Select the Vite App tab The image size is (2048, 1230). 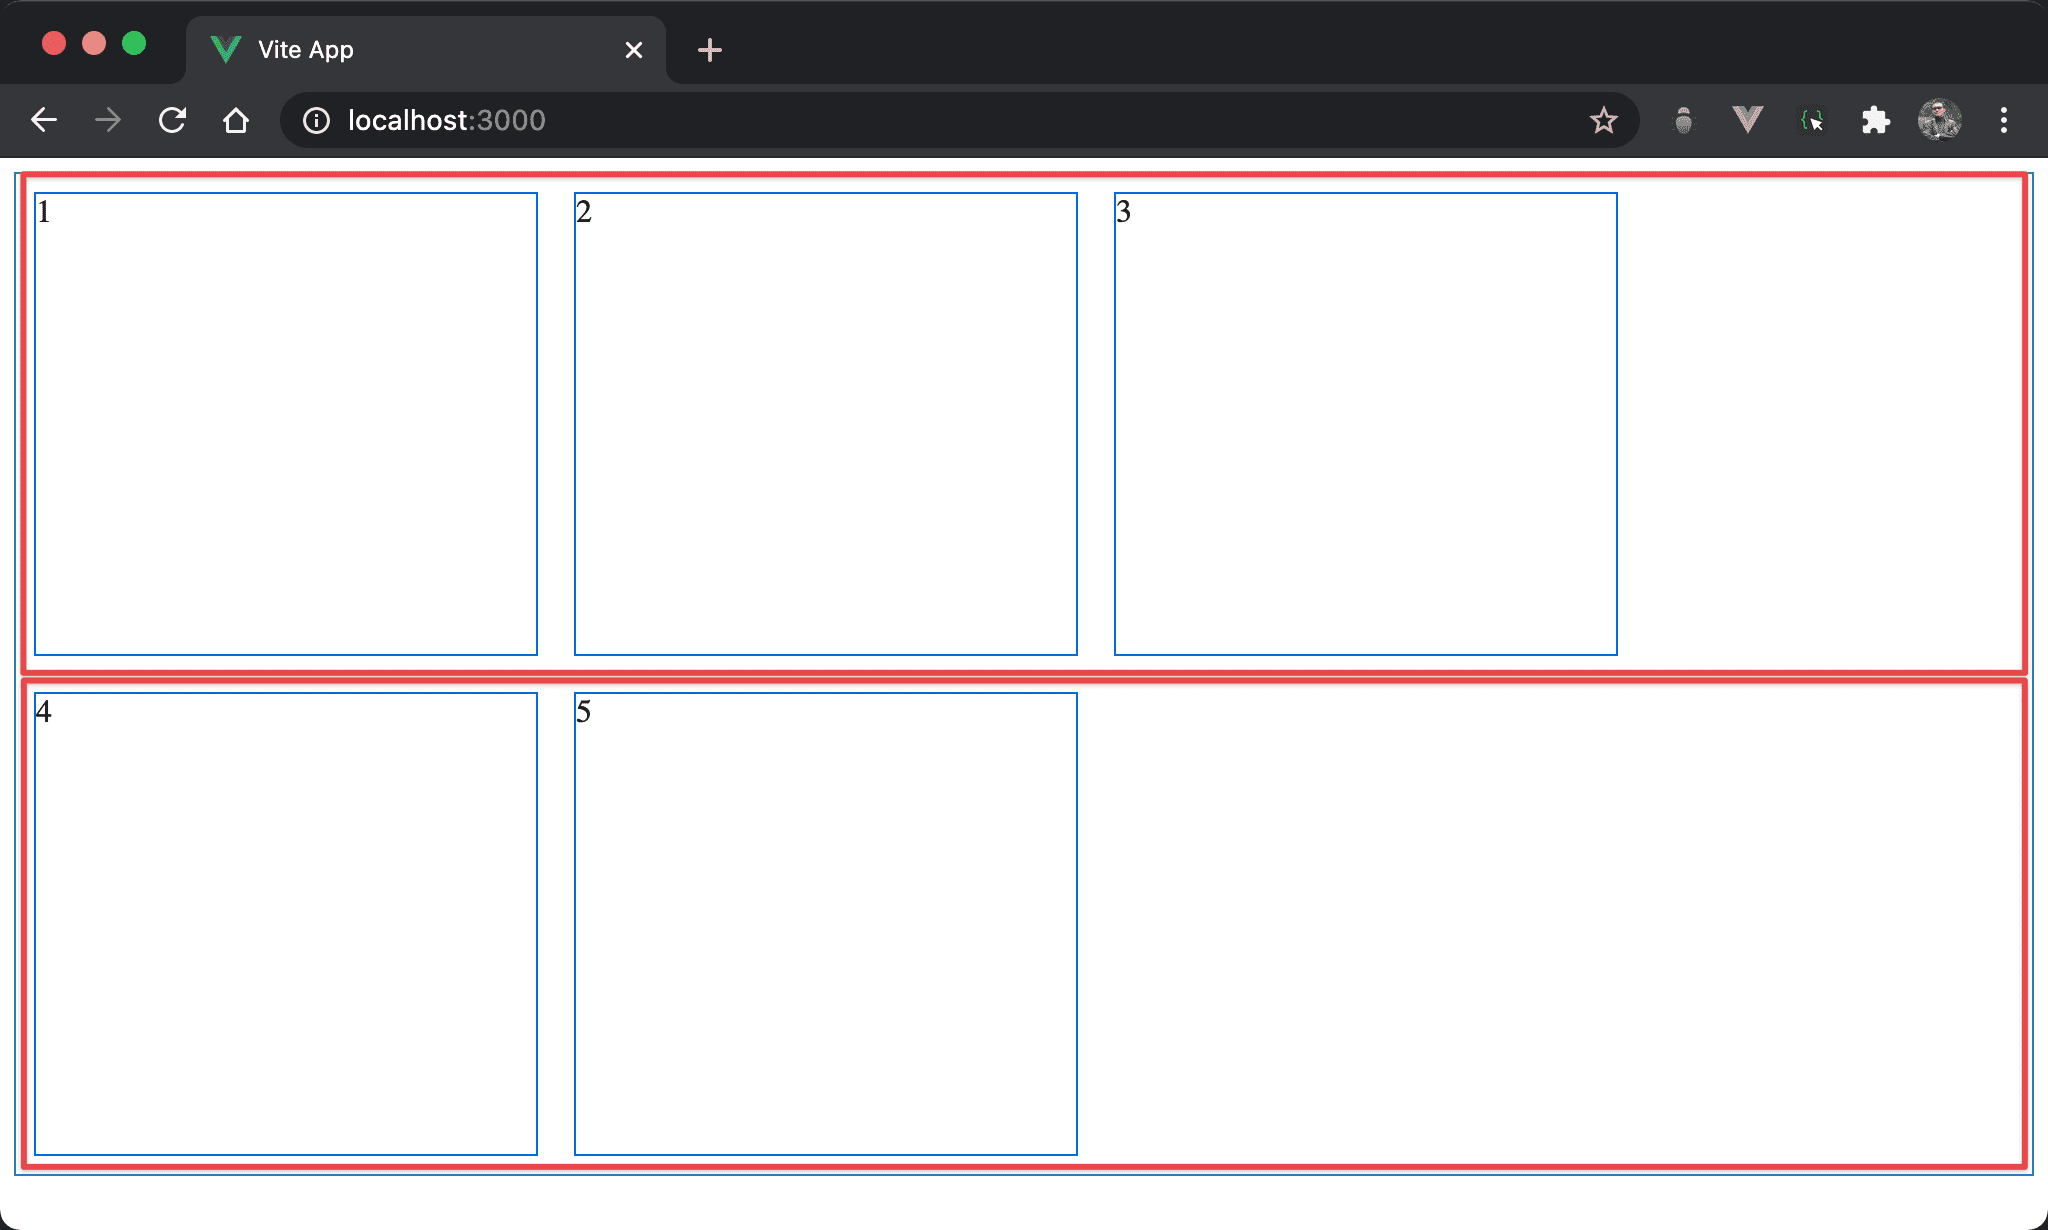[400, 50]
